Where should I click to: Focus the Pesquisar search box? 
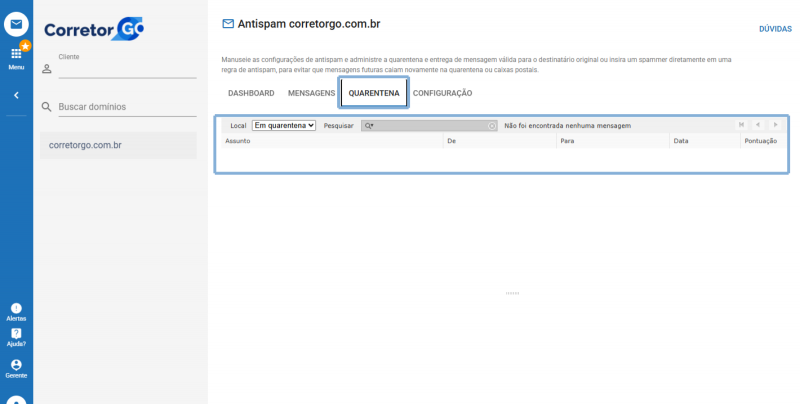(429, 126)
